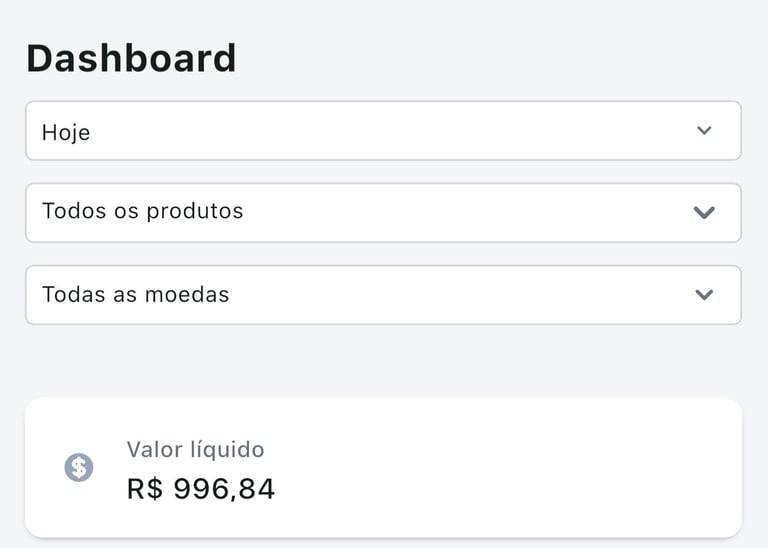Open the Valor líquido summary card
This screenshot has height=548, width=768.
(x=383, y=468)
